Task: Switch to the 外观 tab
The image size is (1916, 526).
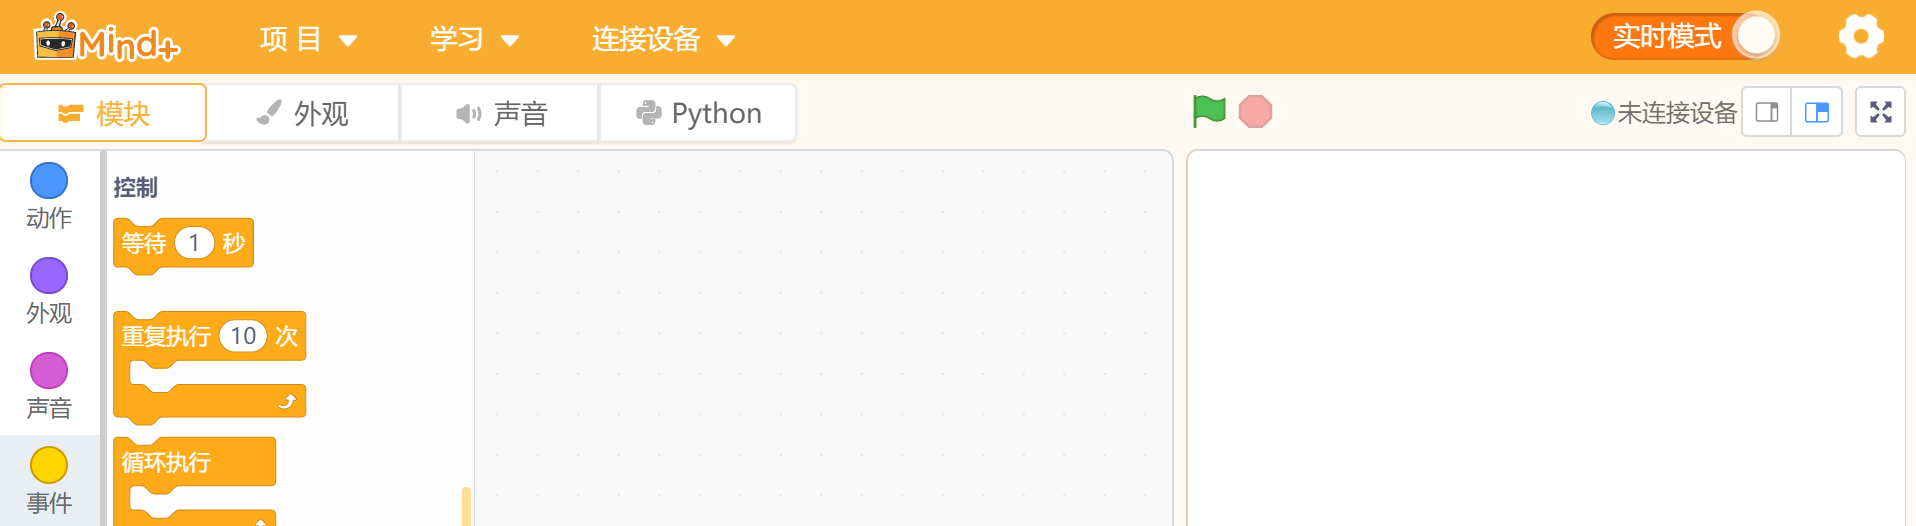Action: coord(302,113)
